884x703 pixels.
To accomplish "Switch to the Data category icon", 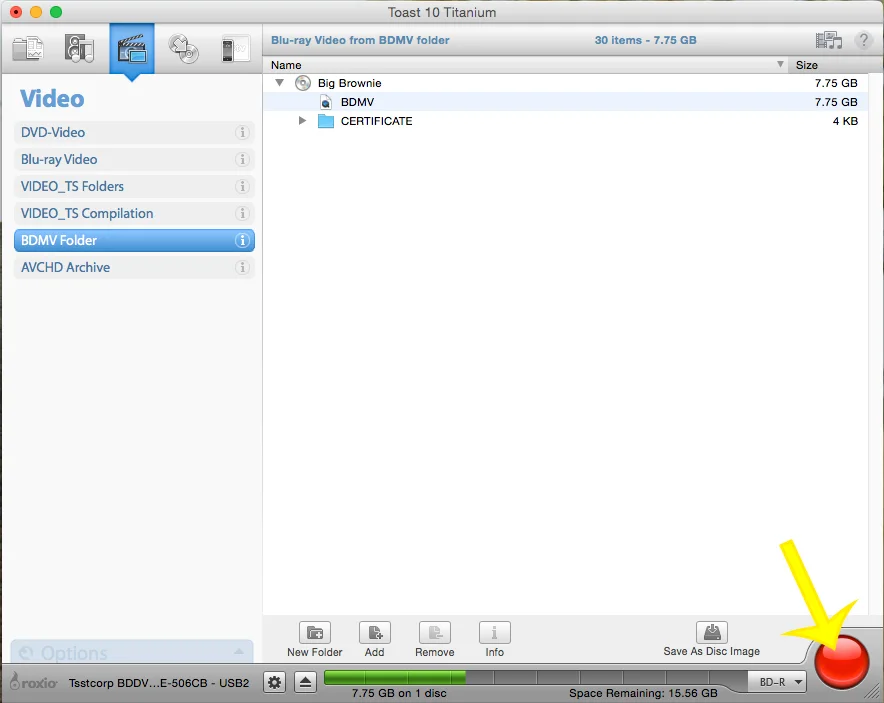I will (x=28, y=48).
